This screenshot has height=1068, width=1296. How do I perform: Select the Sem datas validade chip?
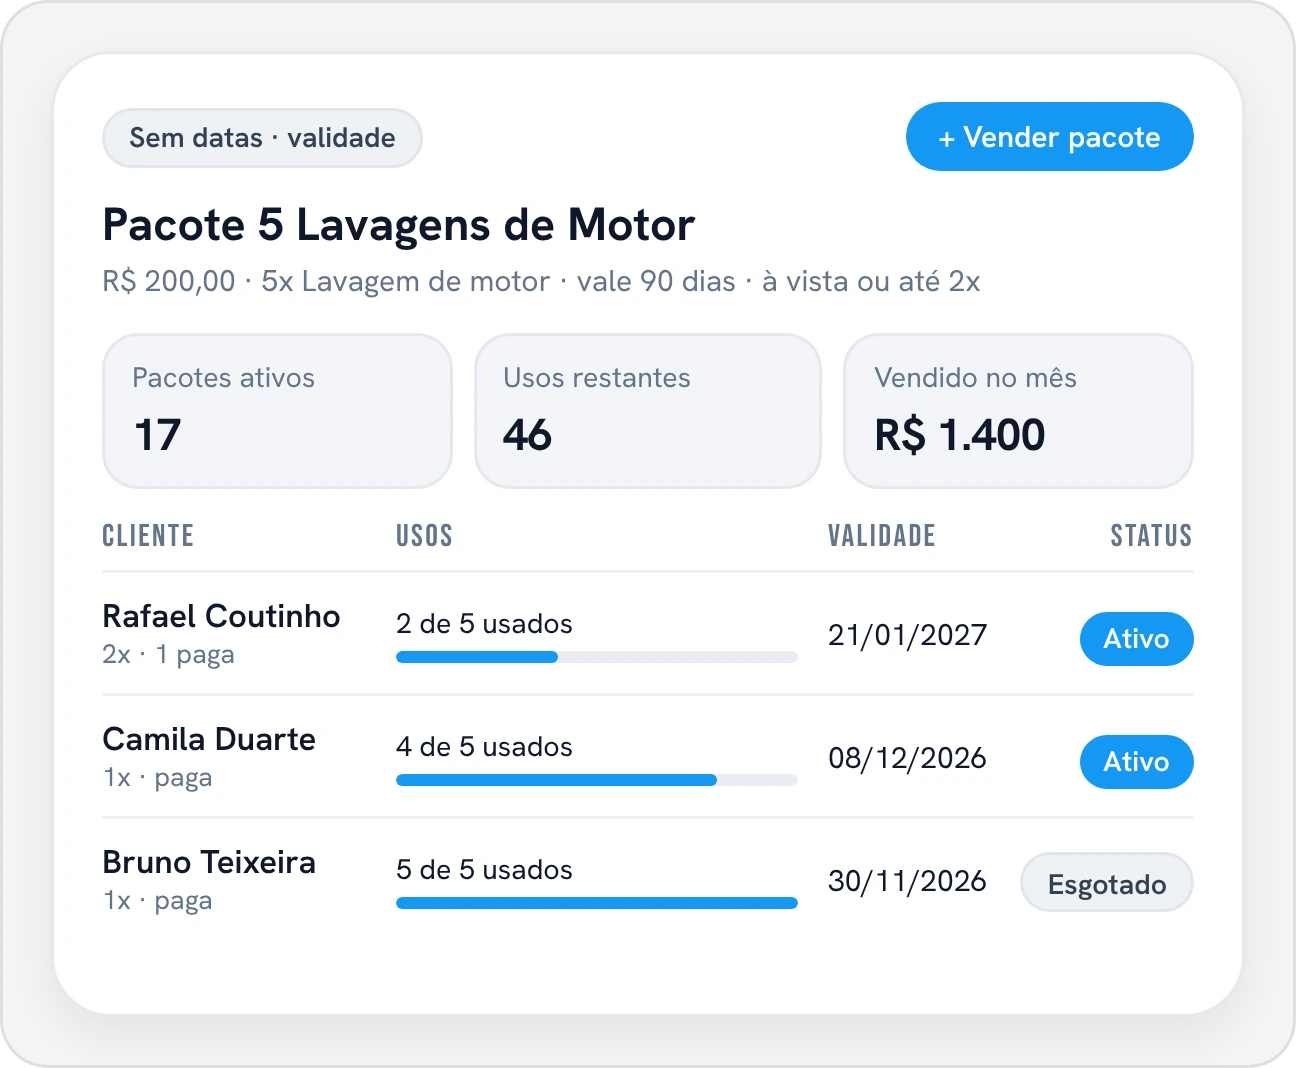[262, 138]
